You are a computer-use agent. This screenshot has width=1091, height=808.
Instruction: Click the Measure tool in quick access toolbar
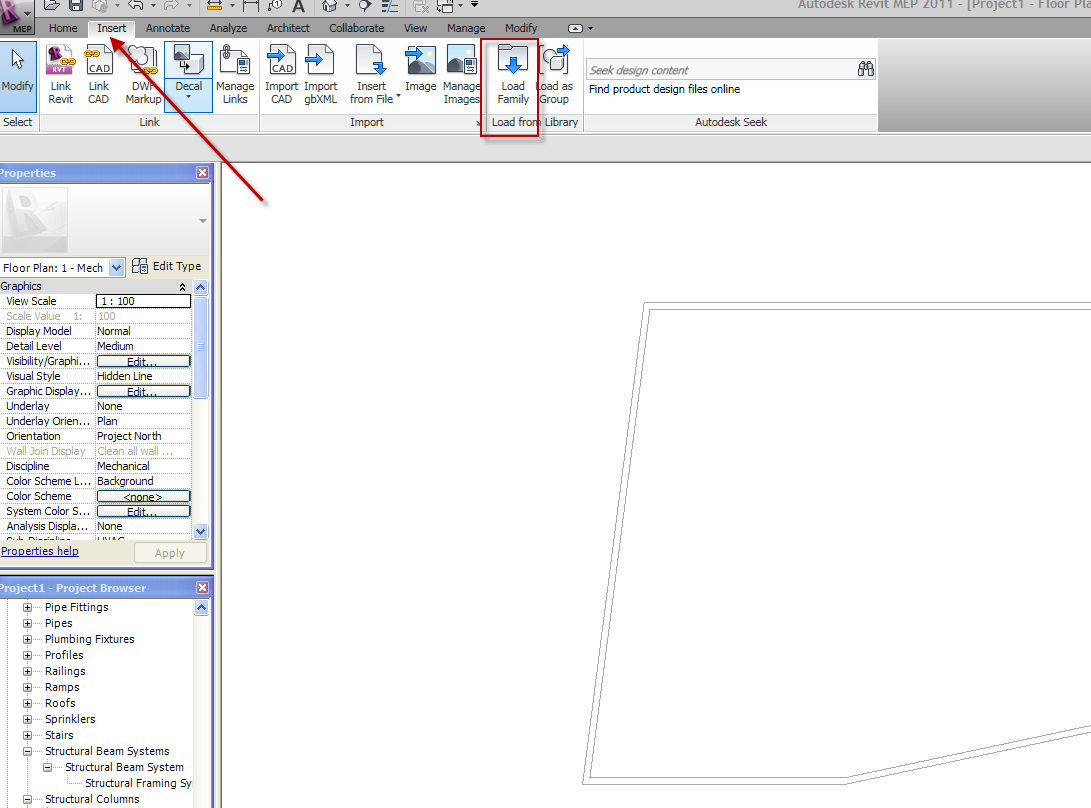click(214, 6)
